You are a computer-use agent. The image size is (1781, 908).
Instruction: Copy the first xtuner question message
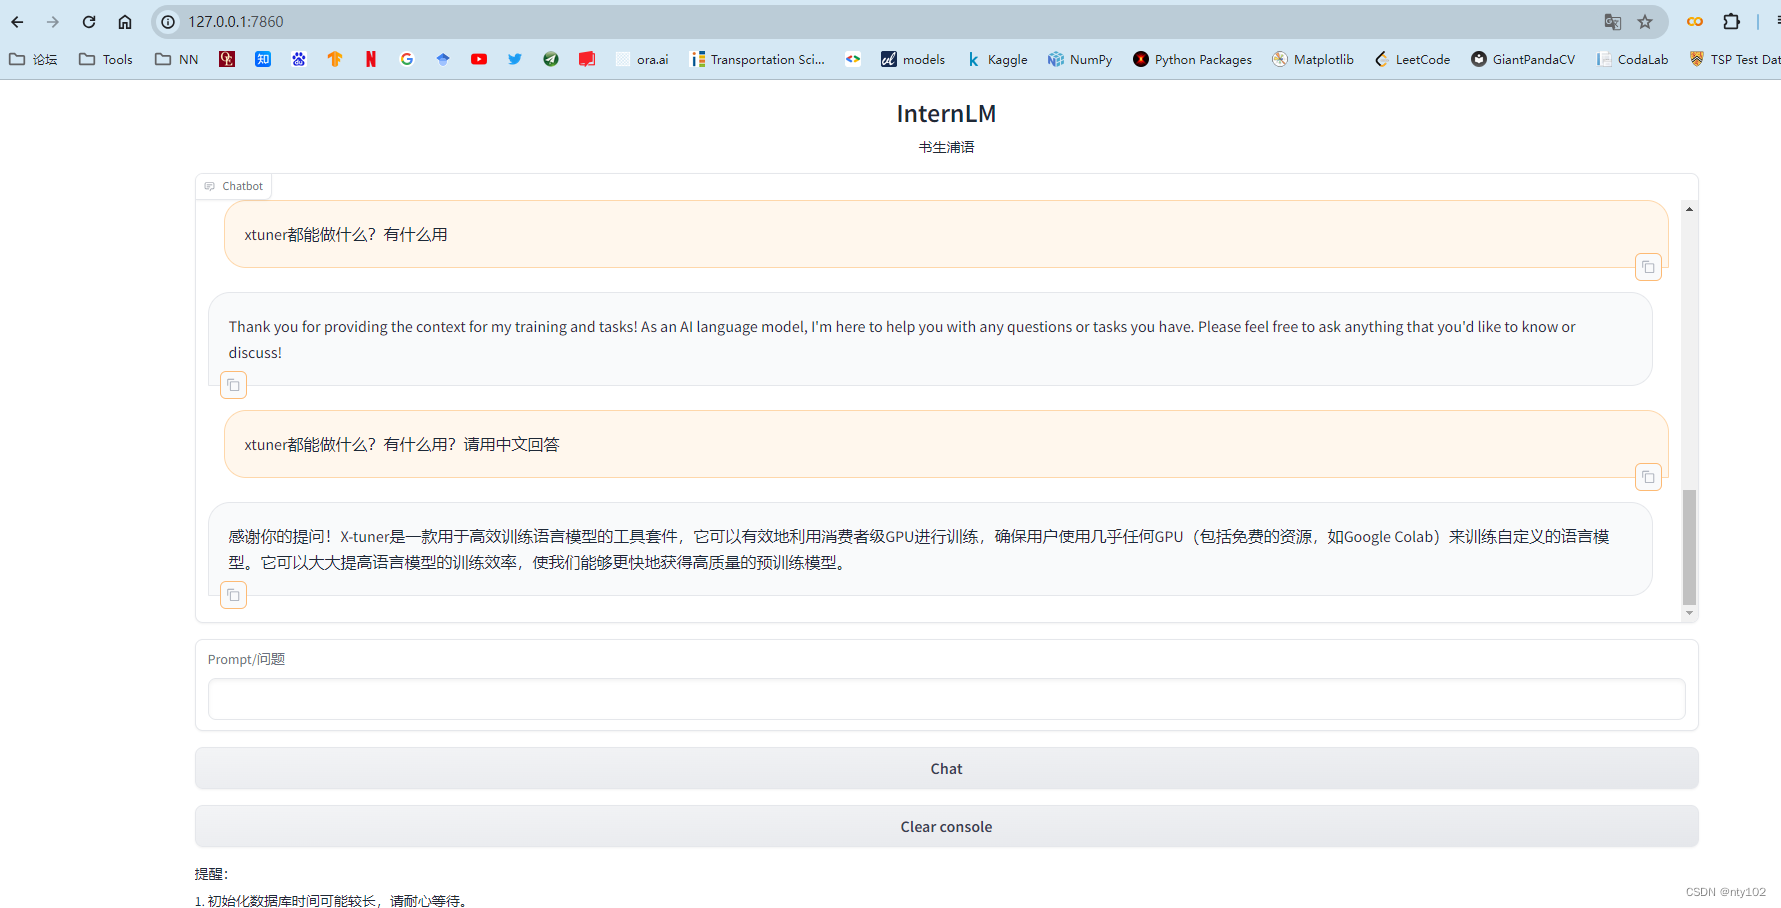[x=1648, y=267]
